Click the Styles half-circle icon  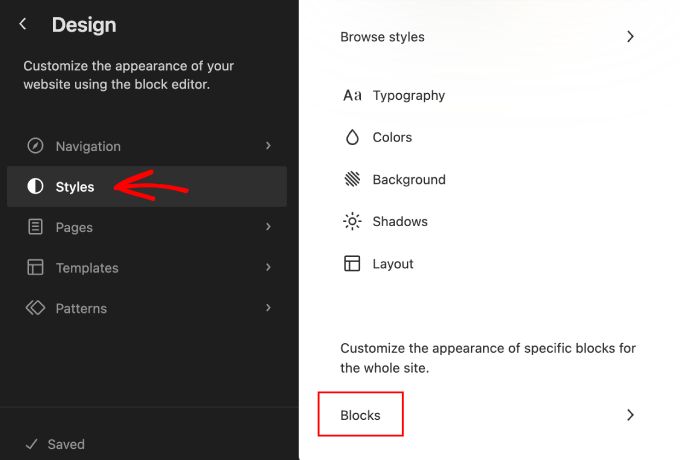tap(36, 186)
